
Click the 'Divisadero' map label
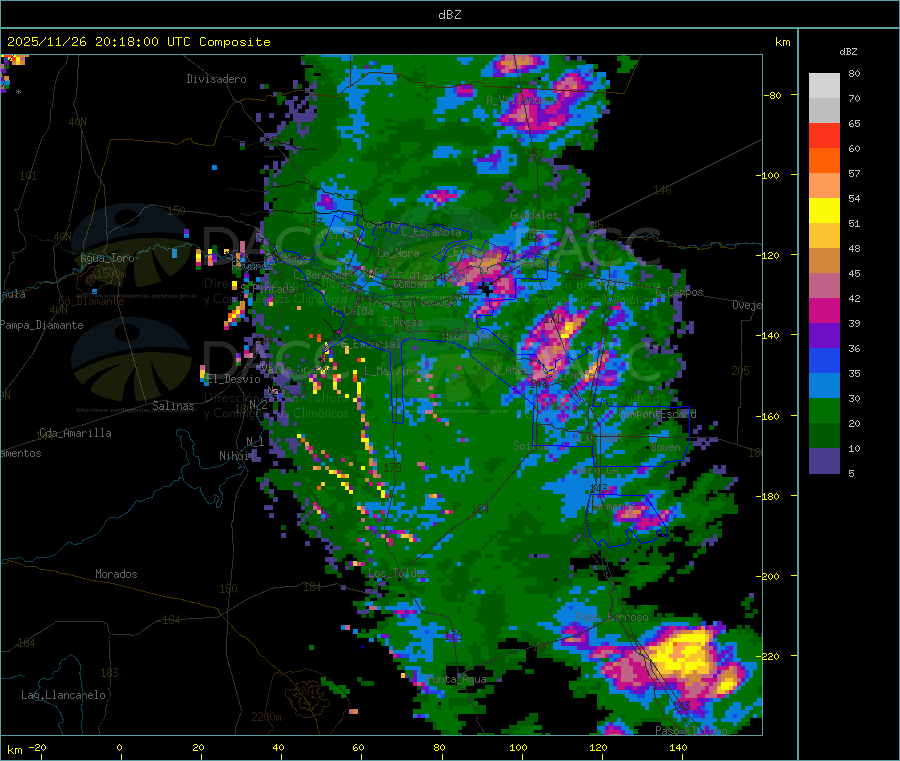coord(216,79)
